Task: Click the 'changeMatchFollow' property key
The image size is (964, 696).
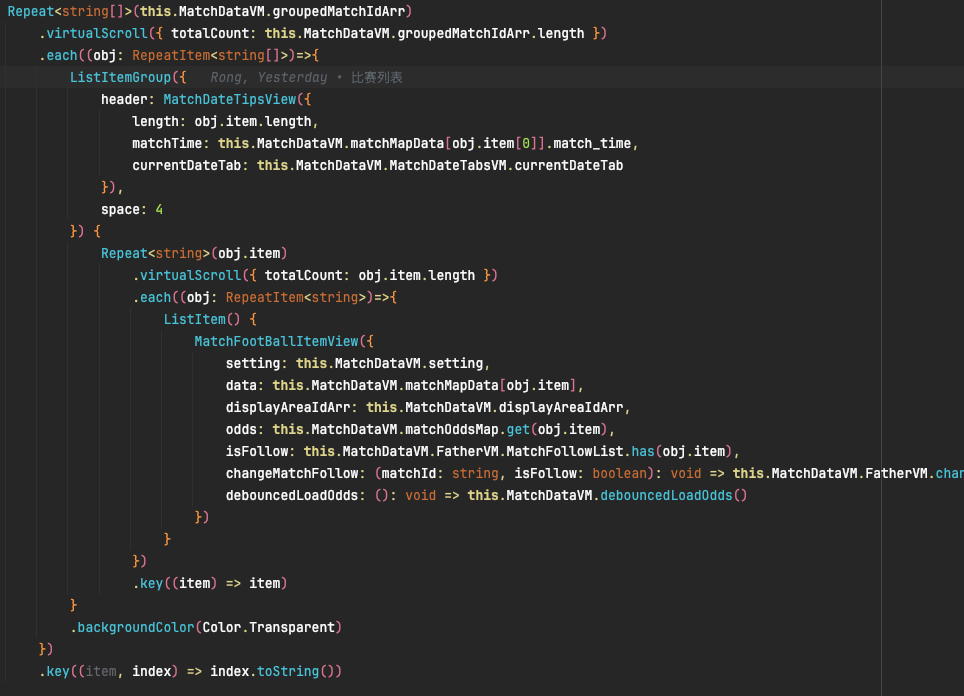Action: pos(292,473)
